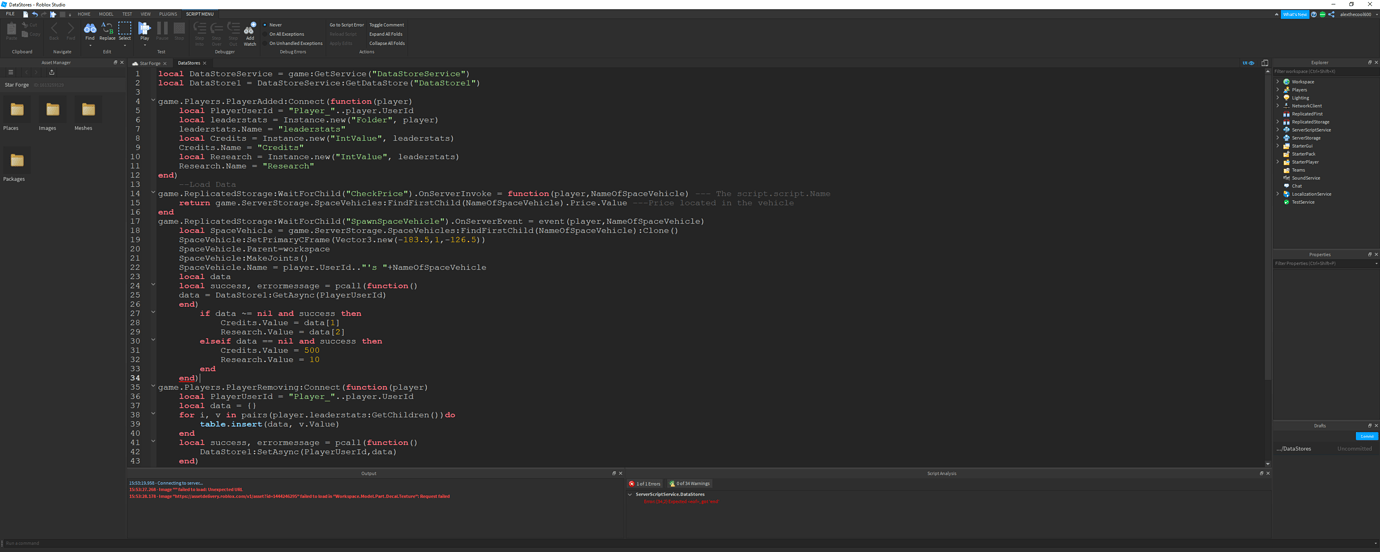Switch to the Star Forge tab
Viewport: 1380px width, 552px height.
point(149,63)
